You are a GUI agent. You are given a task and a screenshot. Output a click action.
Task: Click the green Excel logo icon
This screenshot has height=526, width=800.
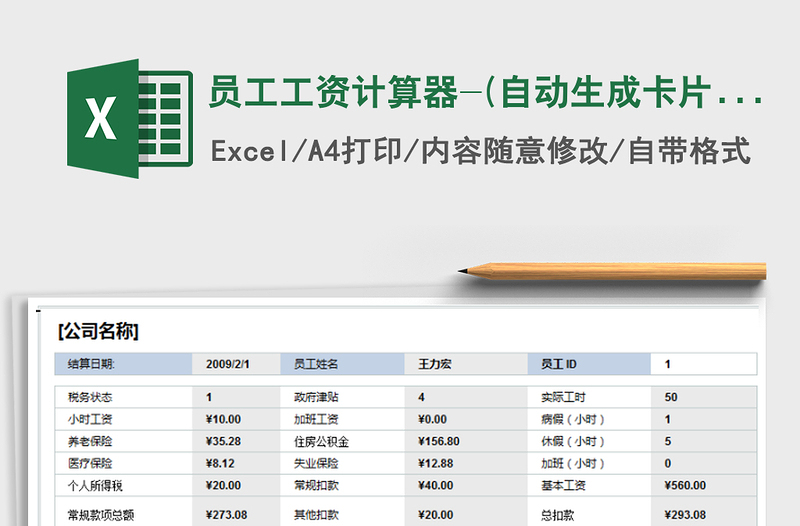(130, 118)
